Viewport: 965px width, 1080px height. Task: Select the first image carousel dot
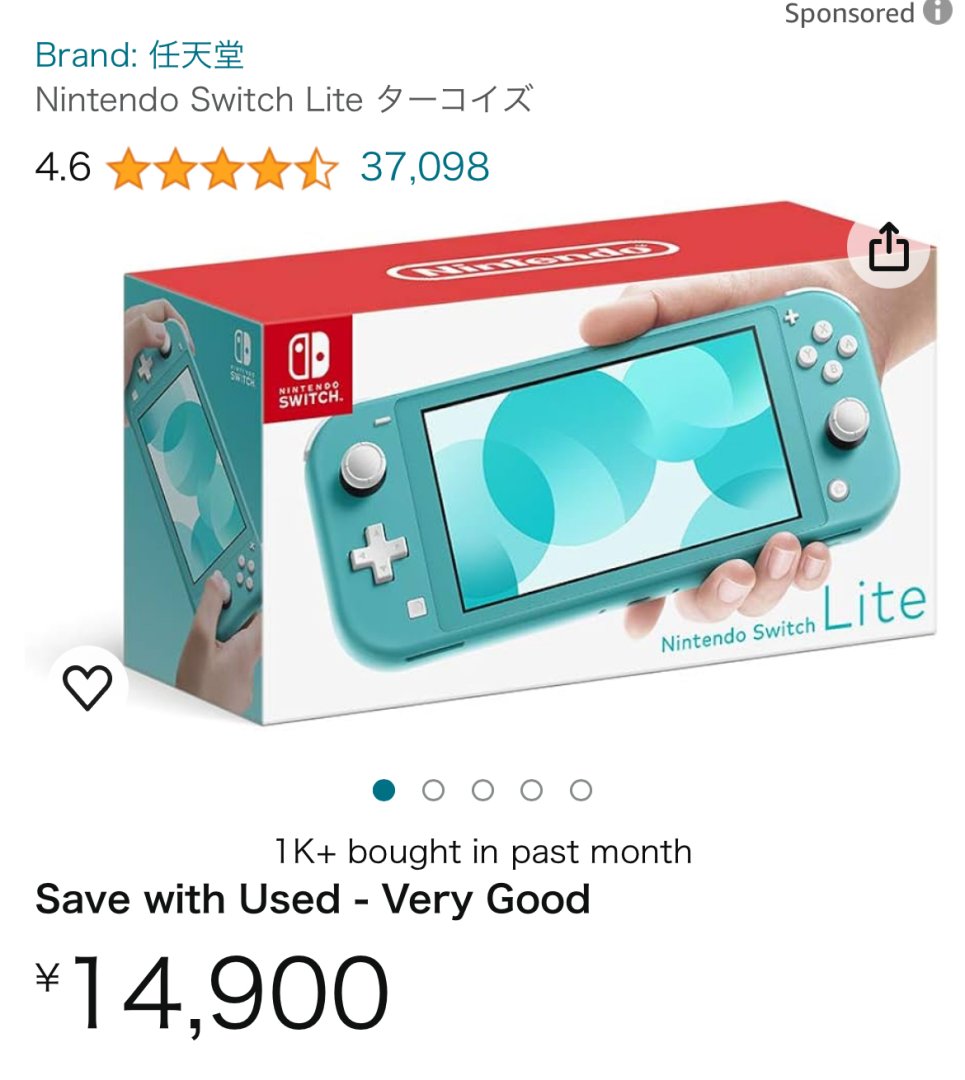click(384, 791)
